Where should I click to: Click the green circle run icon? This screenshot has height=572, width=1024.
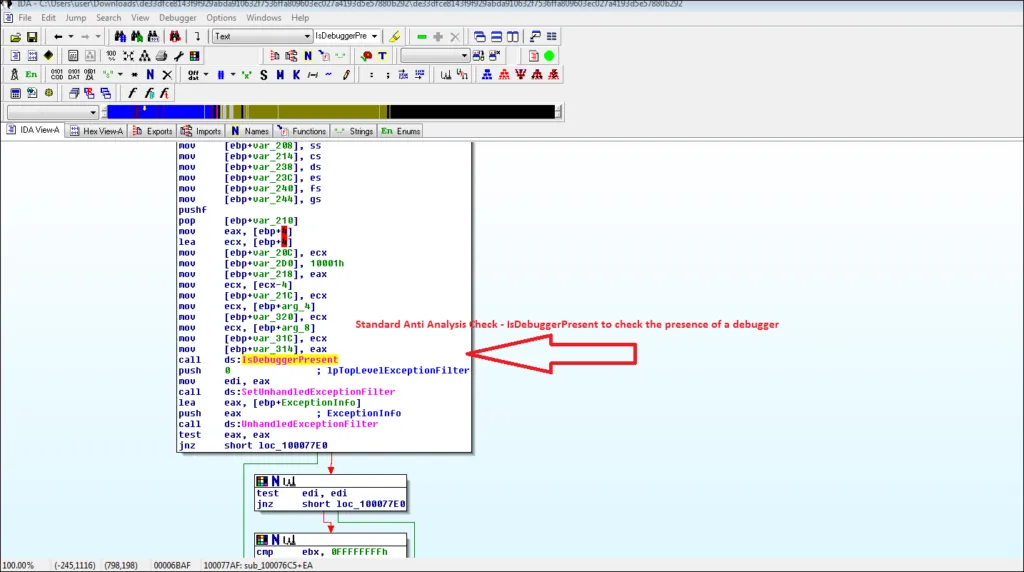tap(549, 56)
